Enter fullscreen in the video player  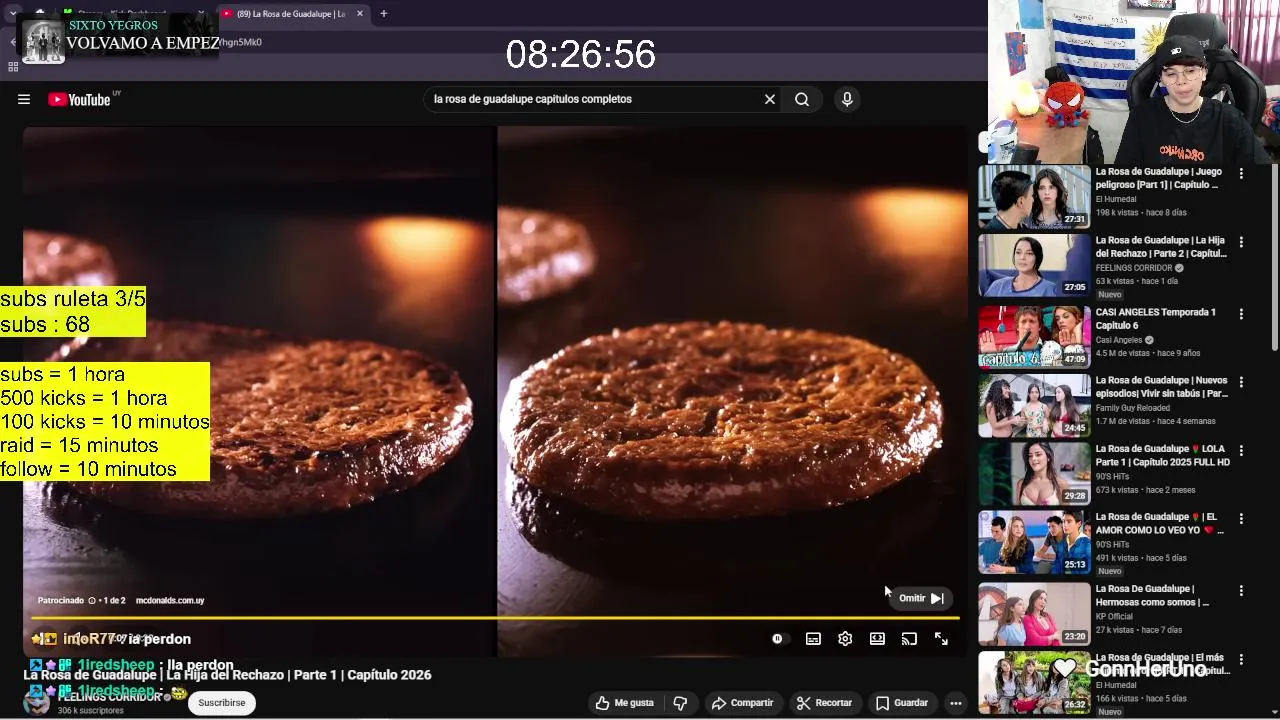[941, 639]
